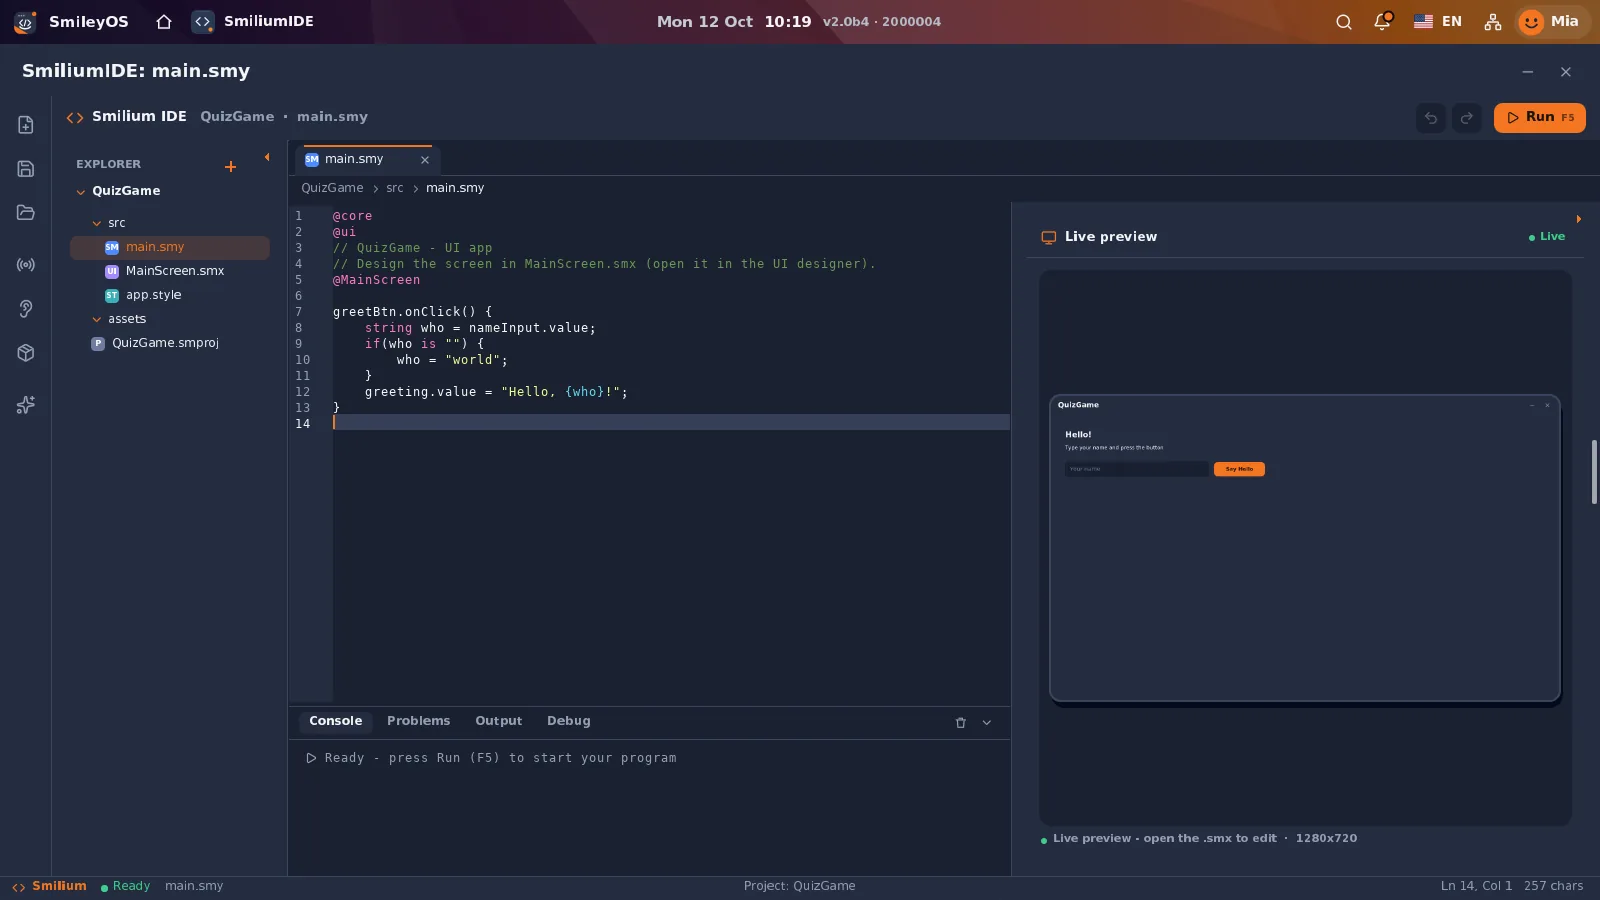This screenshot has height=900, width=1600.
Task: Run the program with Run F5 button
Action: (x=1540, y=118)
